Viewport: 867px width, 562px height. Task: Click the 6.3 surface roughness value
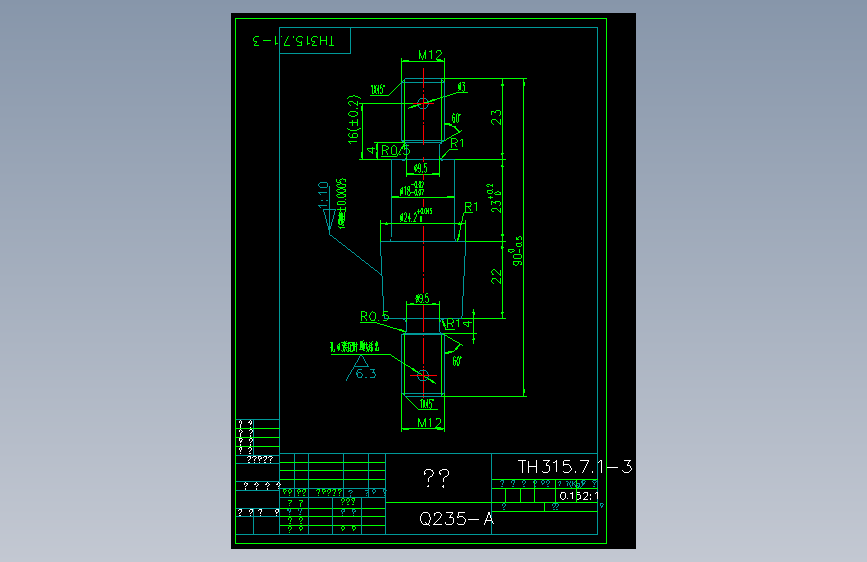365,374
